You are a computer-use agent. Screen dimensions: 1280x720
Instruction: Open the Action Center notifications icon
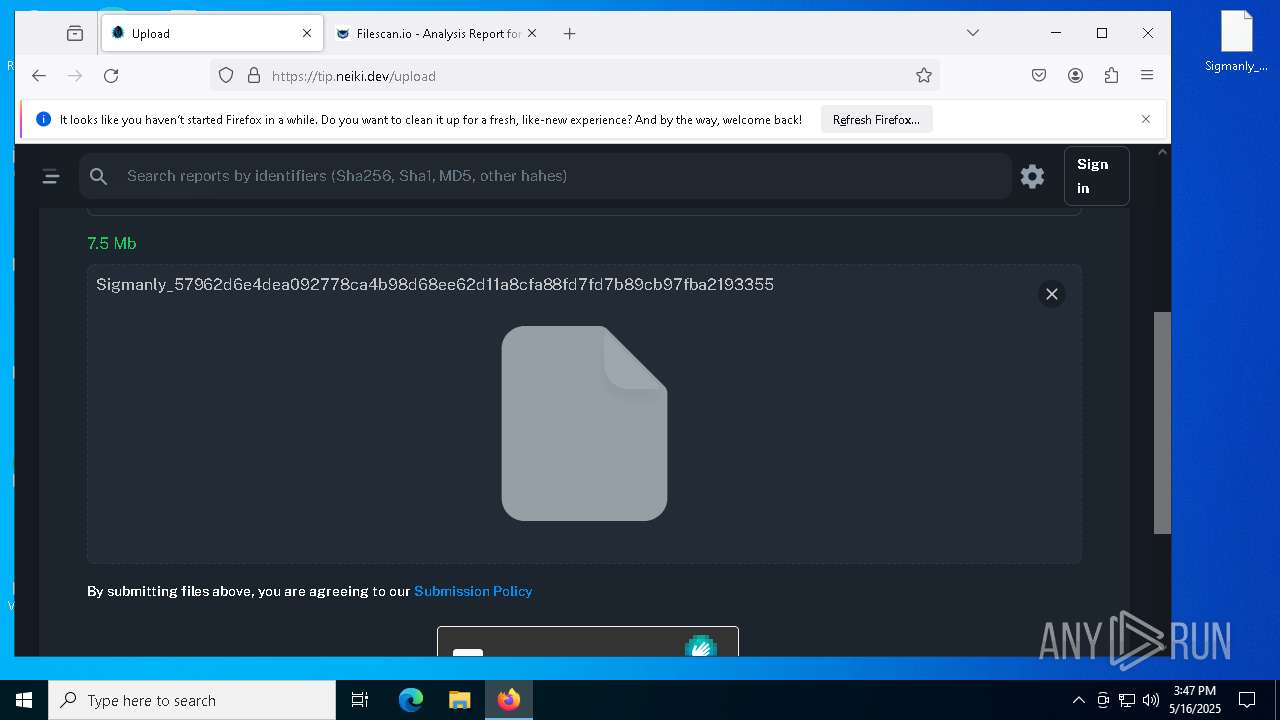tap(1247, 700)
